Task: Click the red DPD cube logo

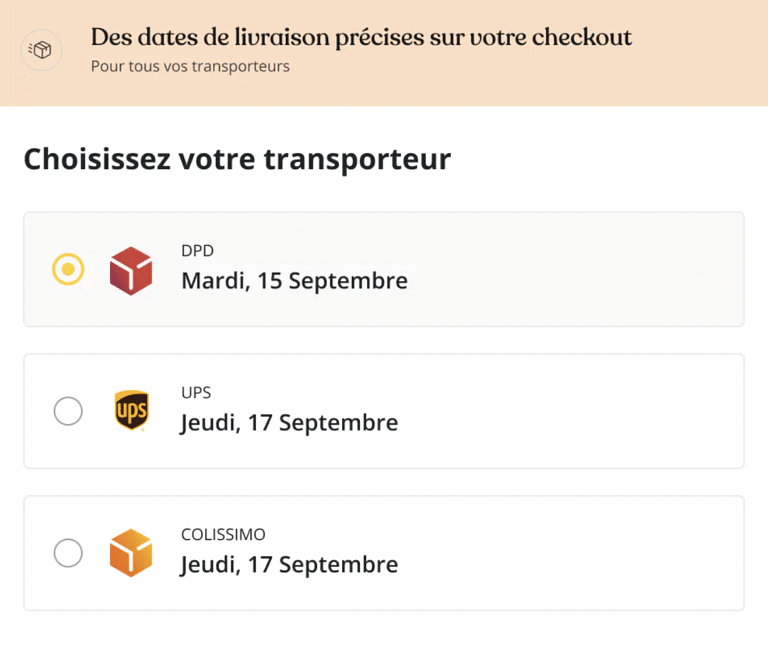Action: (x=131, y=270)
